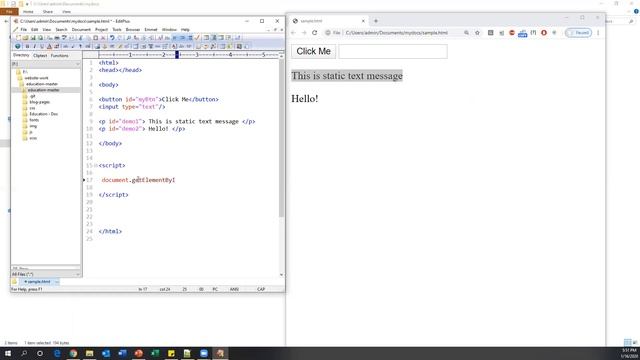Open PowerPoint from the taskbar
Screen dimensions: 640x360
[x=138, y=353]
